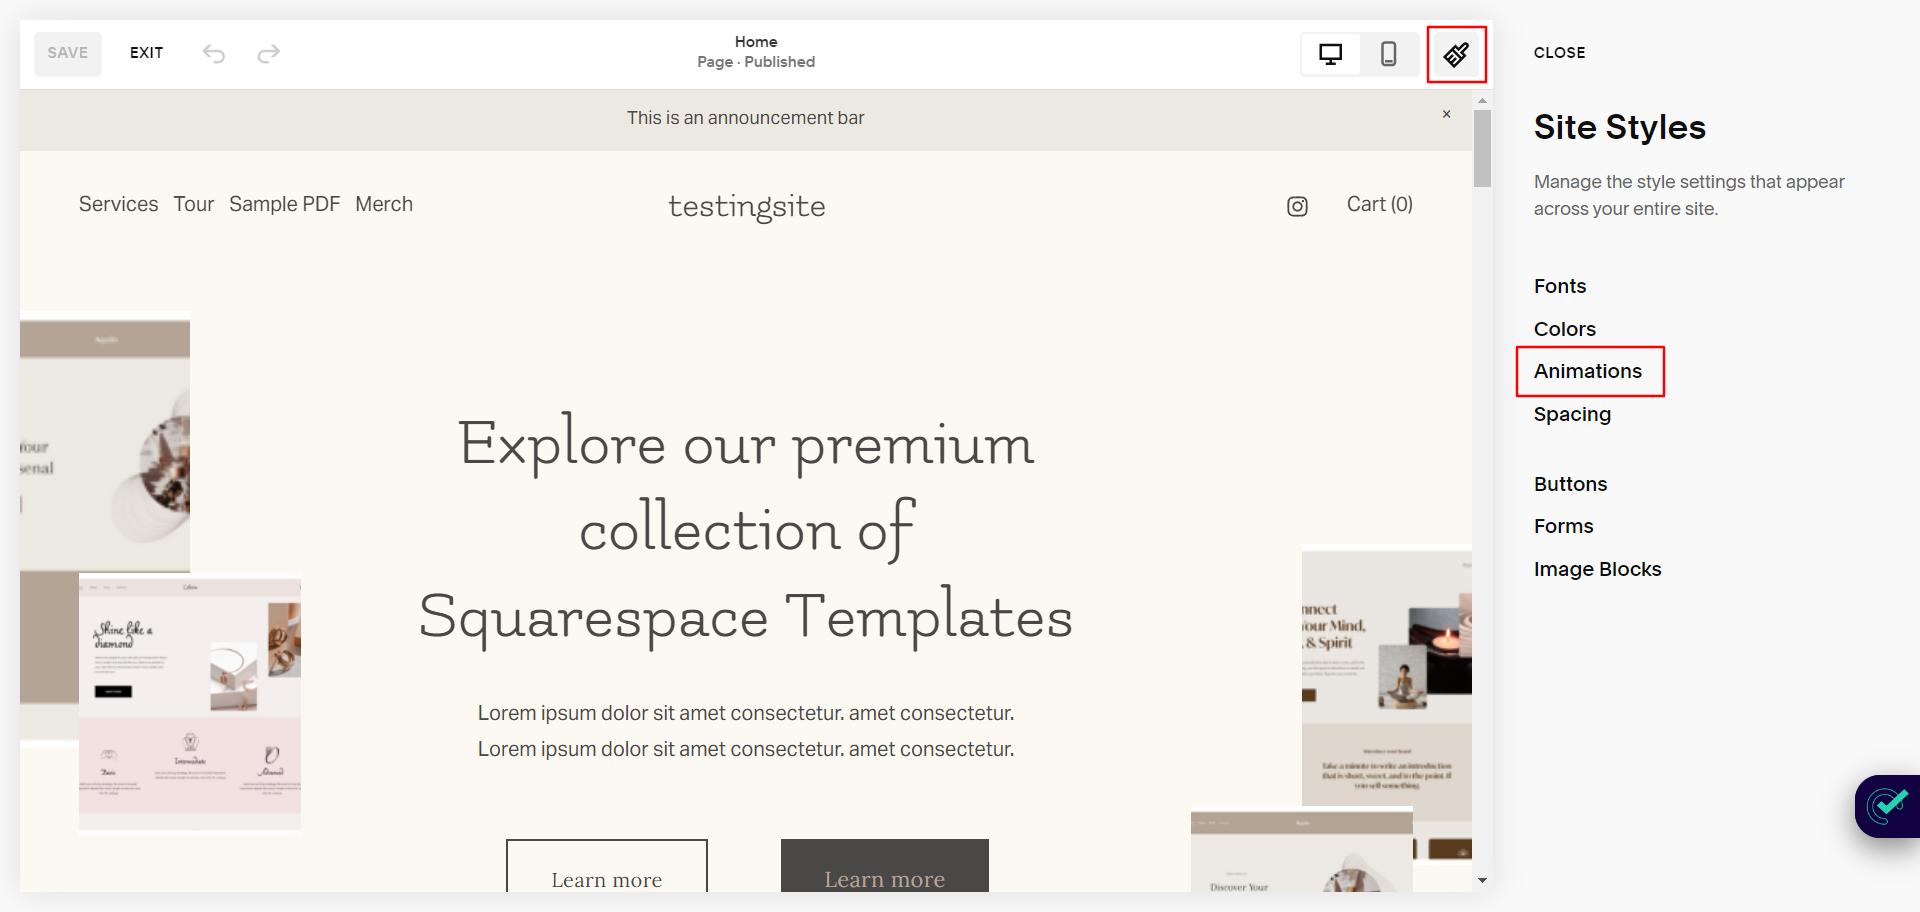Click the dark filled Learn more button
This screenshot has height=912, width=1920.
coord(884,866)
